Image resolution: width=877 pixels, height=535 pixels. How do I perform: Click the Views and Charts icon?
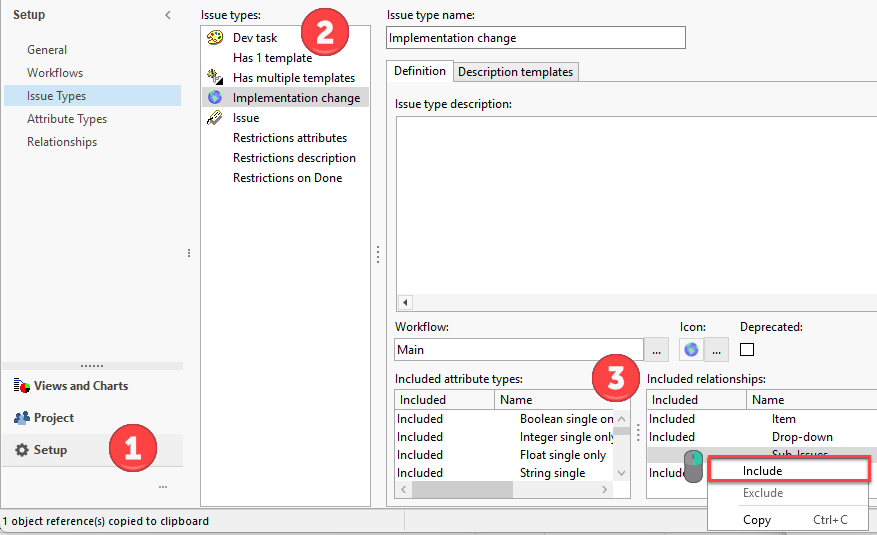22,385
